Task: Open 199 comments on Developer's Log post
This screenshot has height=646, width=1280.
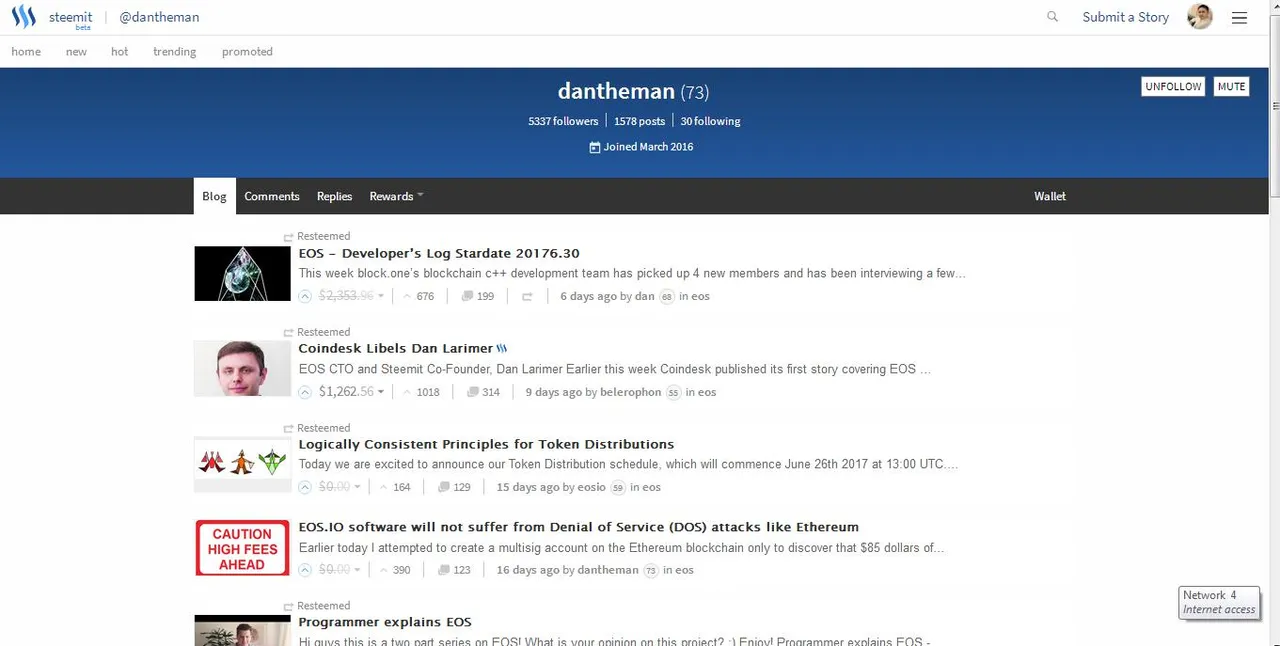Action: 477,296
